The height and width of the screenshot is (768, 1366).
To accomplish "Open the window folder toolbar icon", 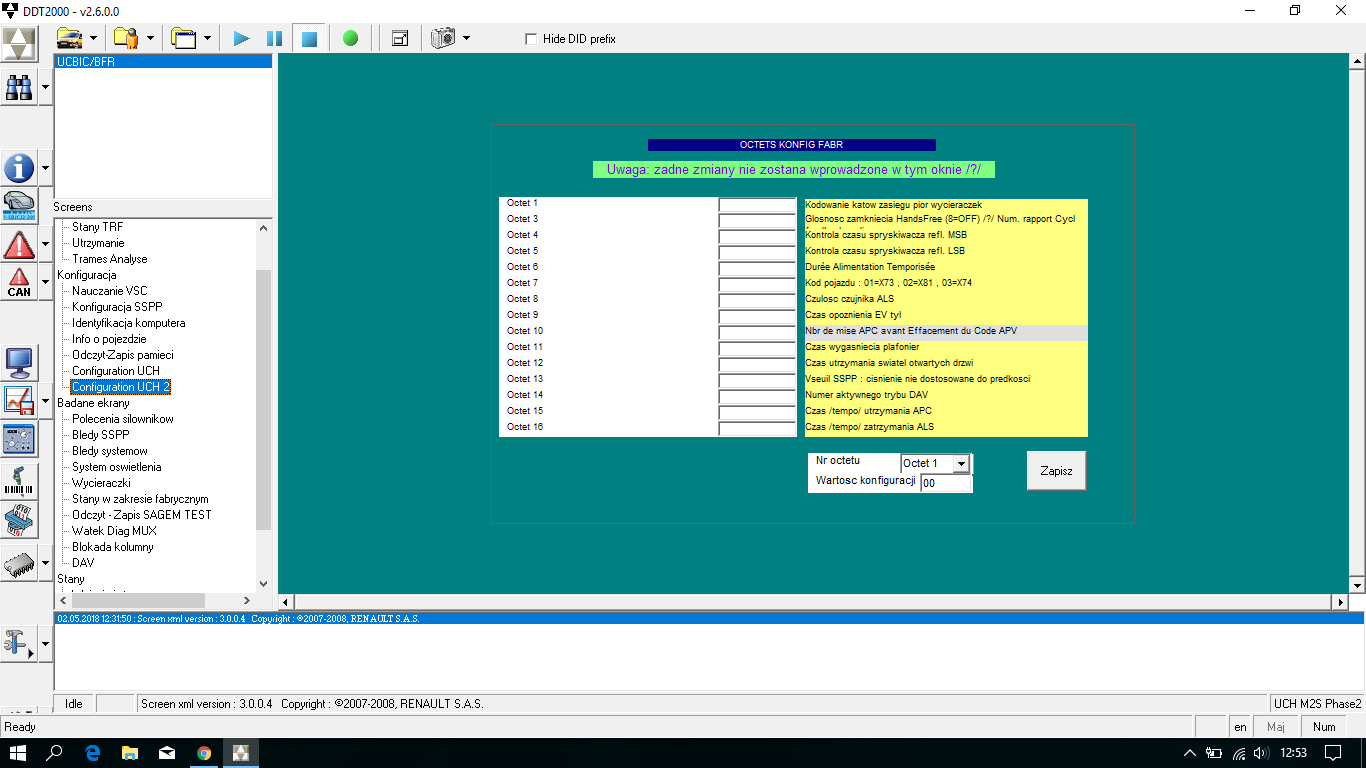I will point(183,38).
